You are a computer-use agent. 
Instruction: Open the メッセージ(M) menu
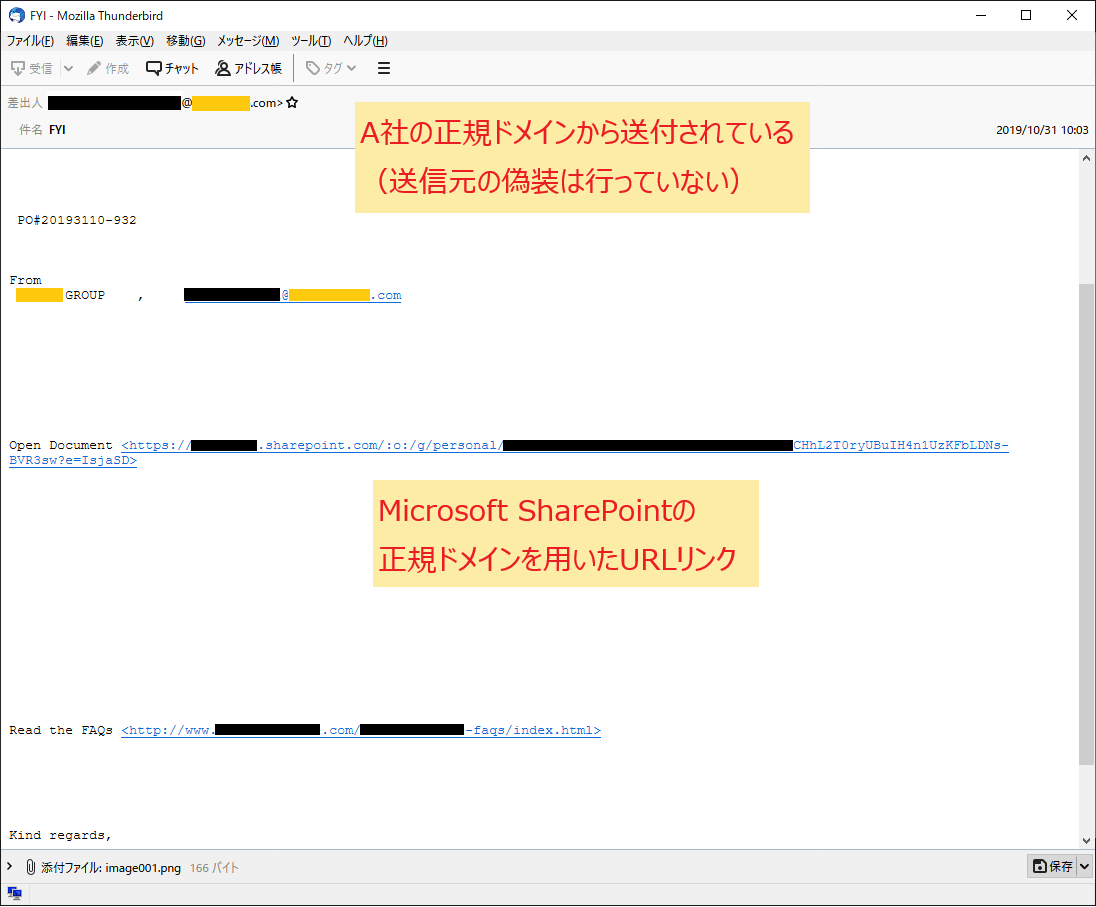click(x=248, y=41)
